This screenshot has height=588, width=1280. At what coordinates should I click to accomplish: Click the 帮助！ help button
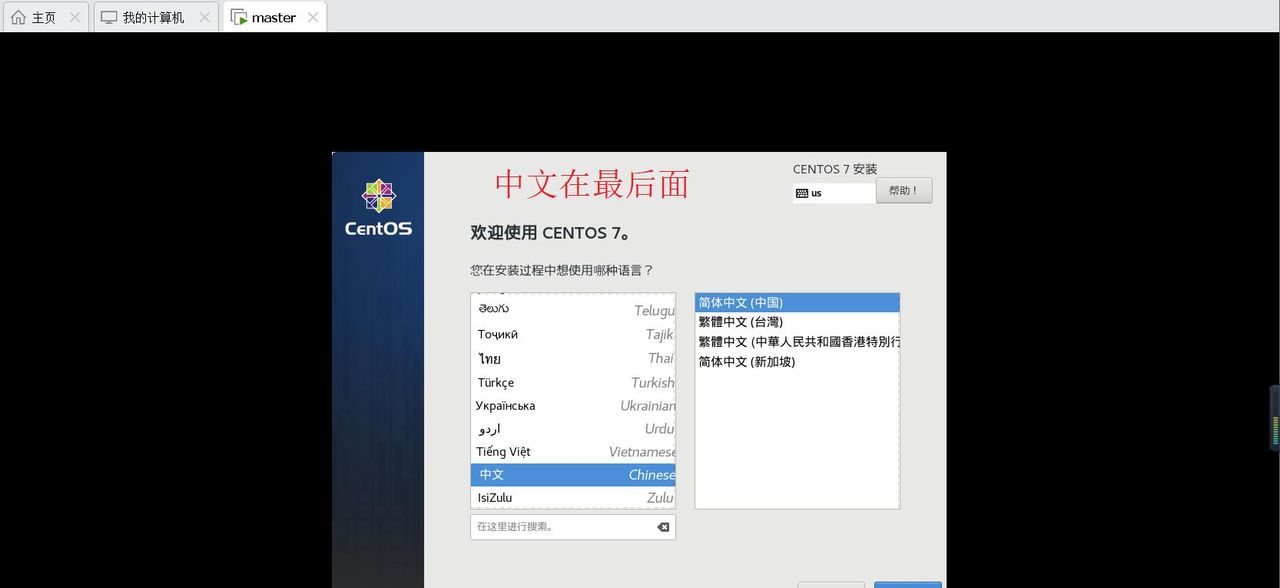[x=903, y=190]
